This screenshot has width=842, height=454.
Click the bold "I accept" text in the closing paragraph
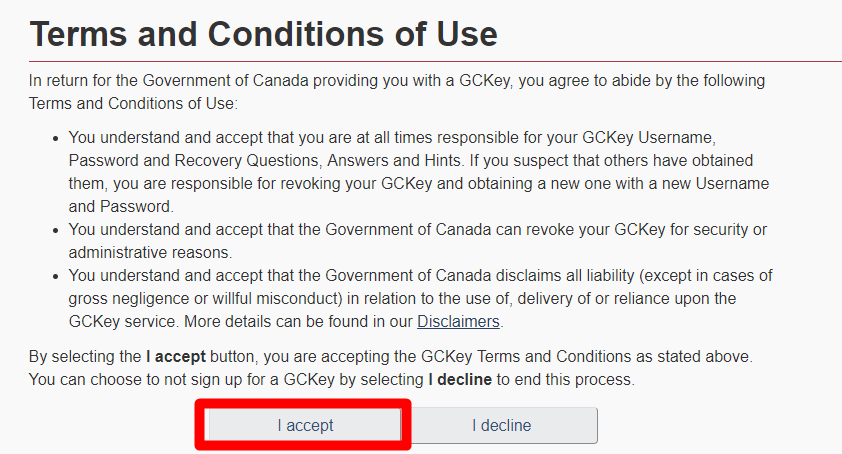(x=174, y=358)
